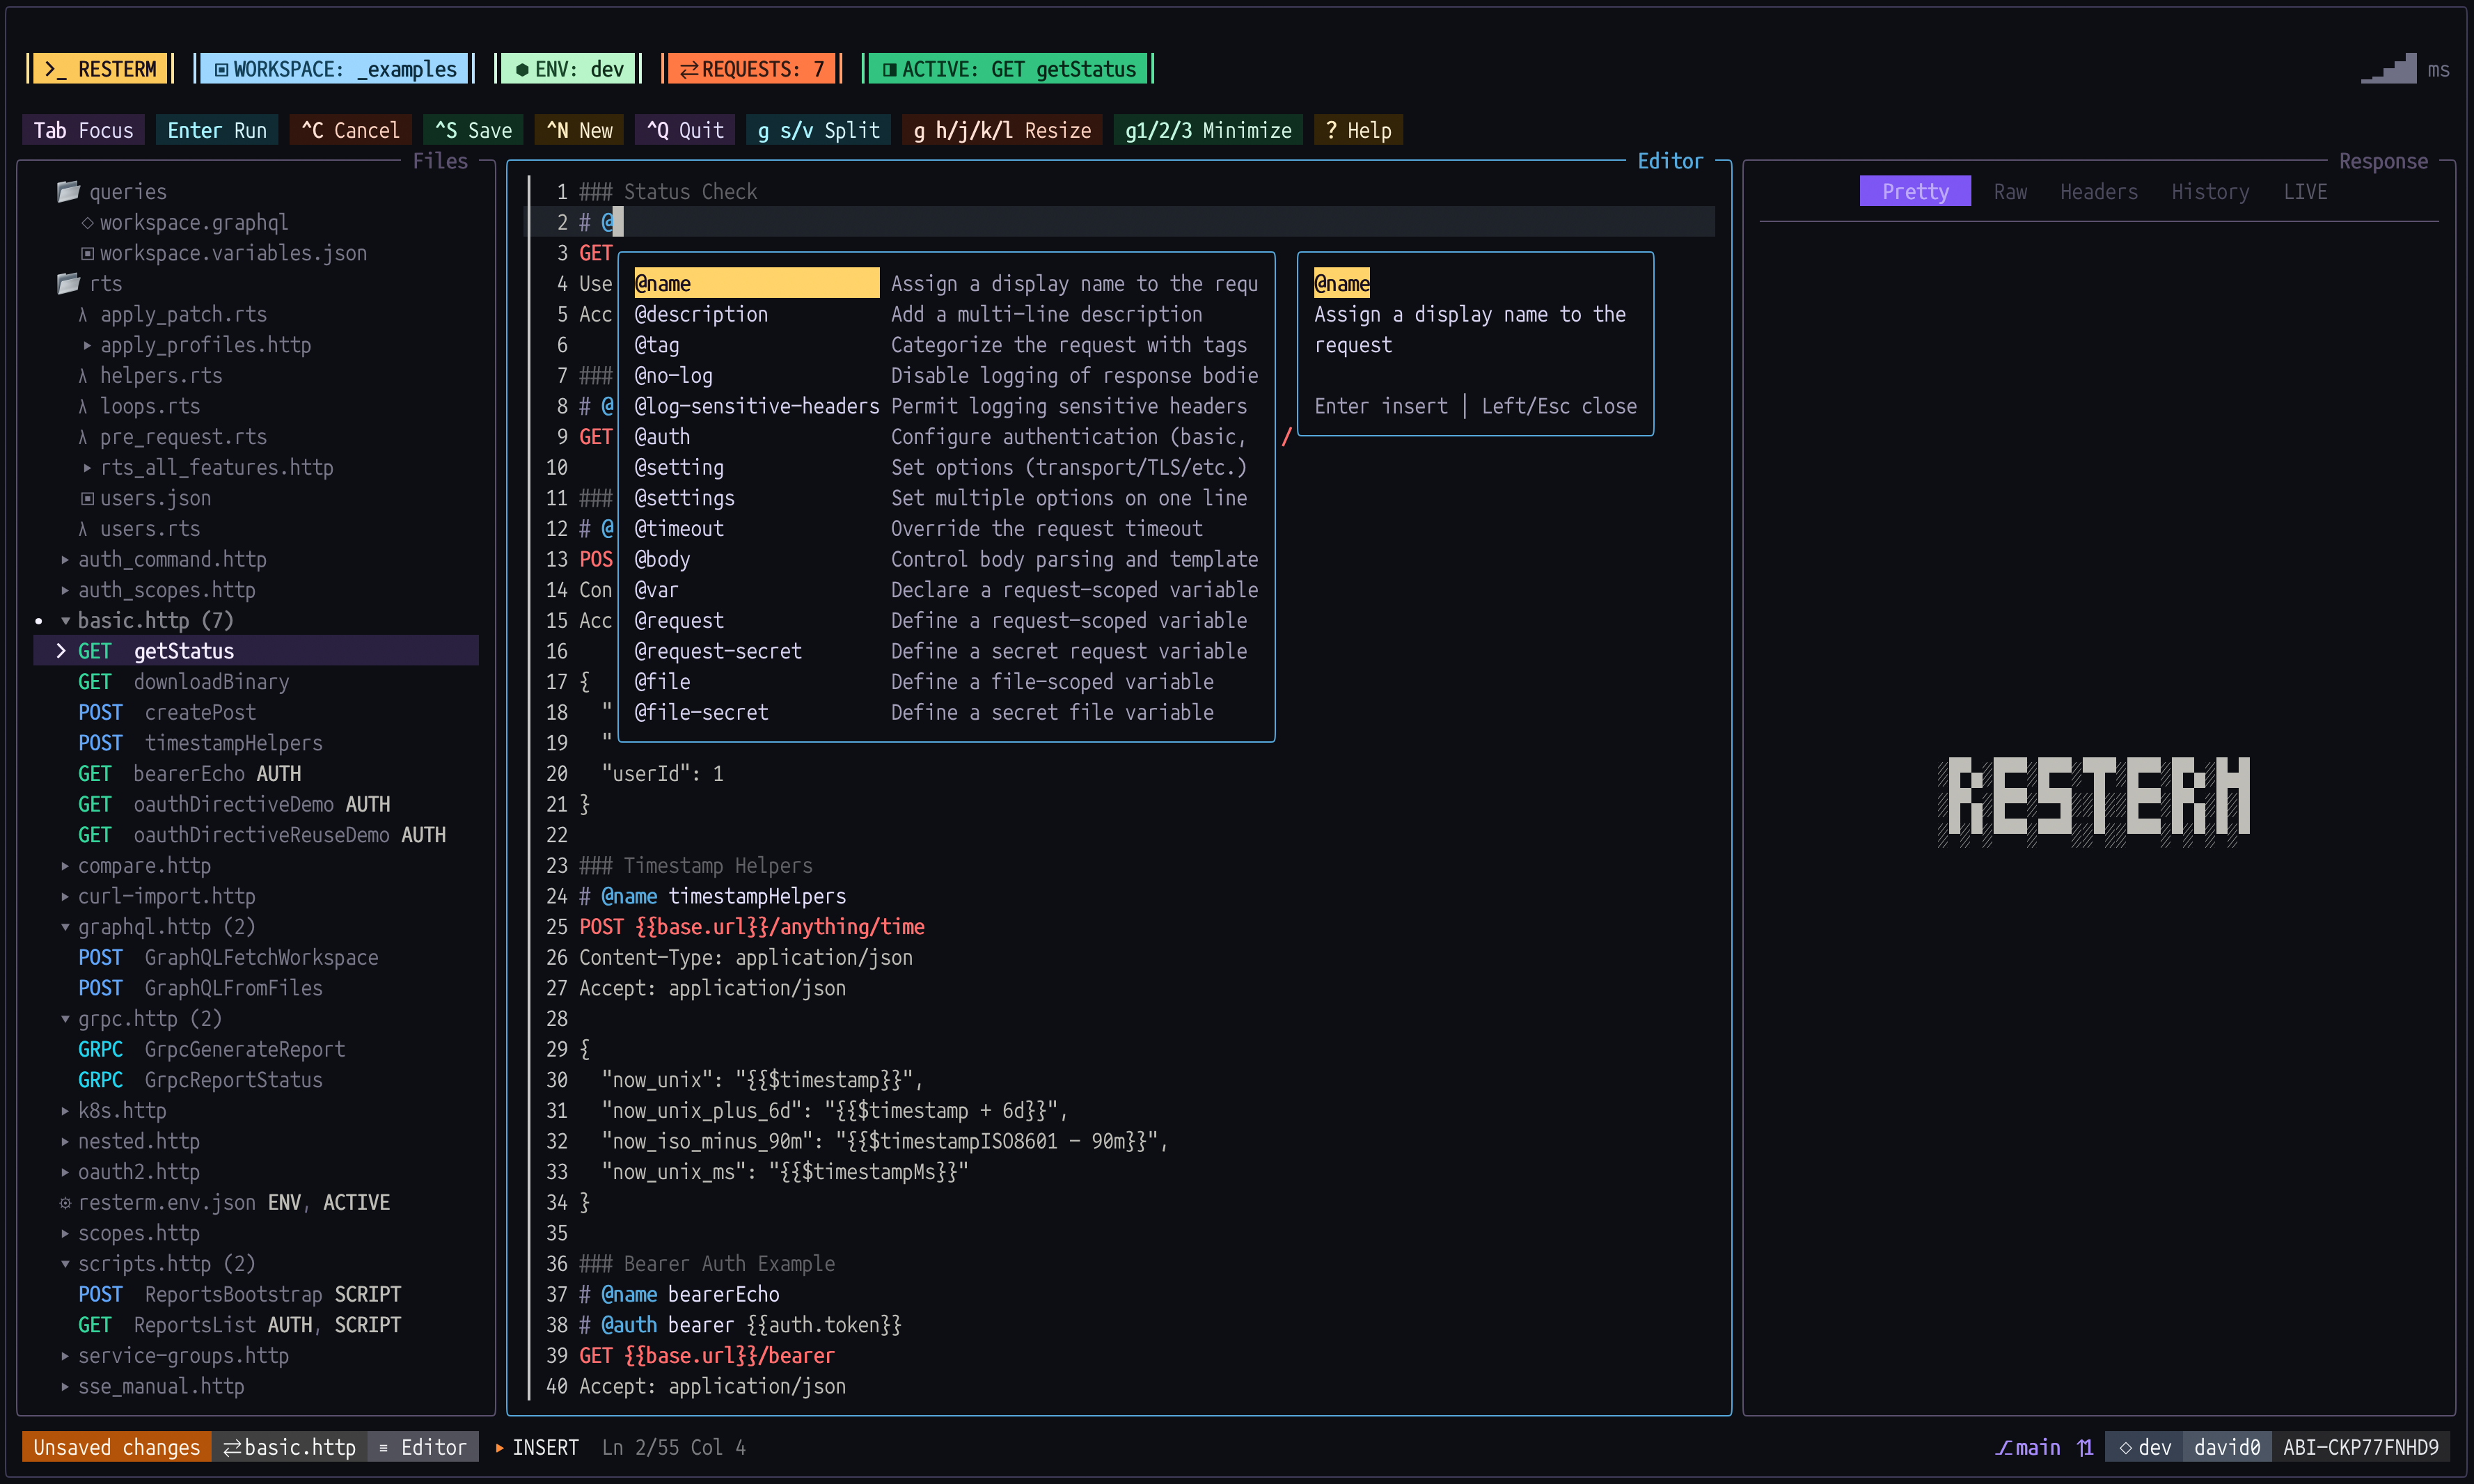The image size is (2474, 1484).
Task: Expand auth_command.http
Action: click(x=65, y=559)
